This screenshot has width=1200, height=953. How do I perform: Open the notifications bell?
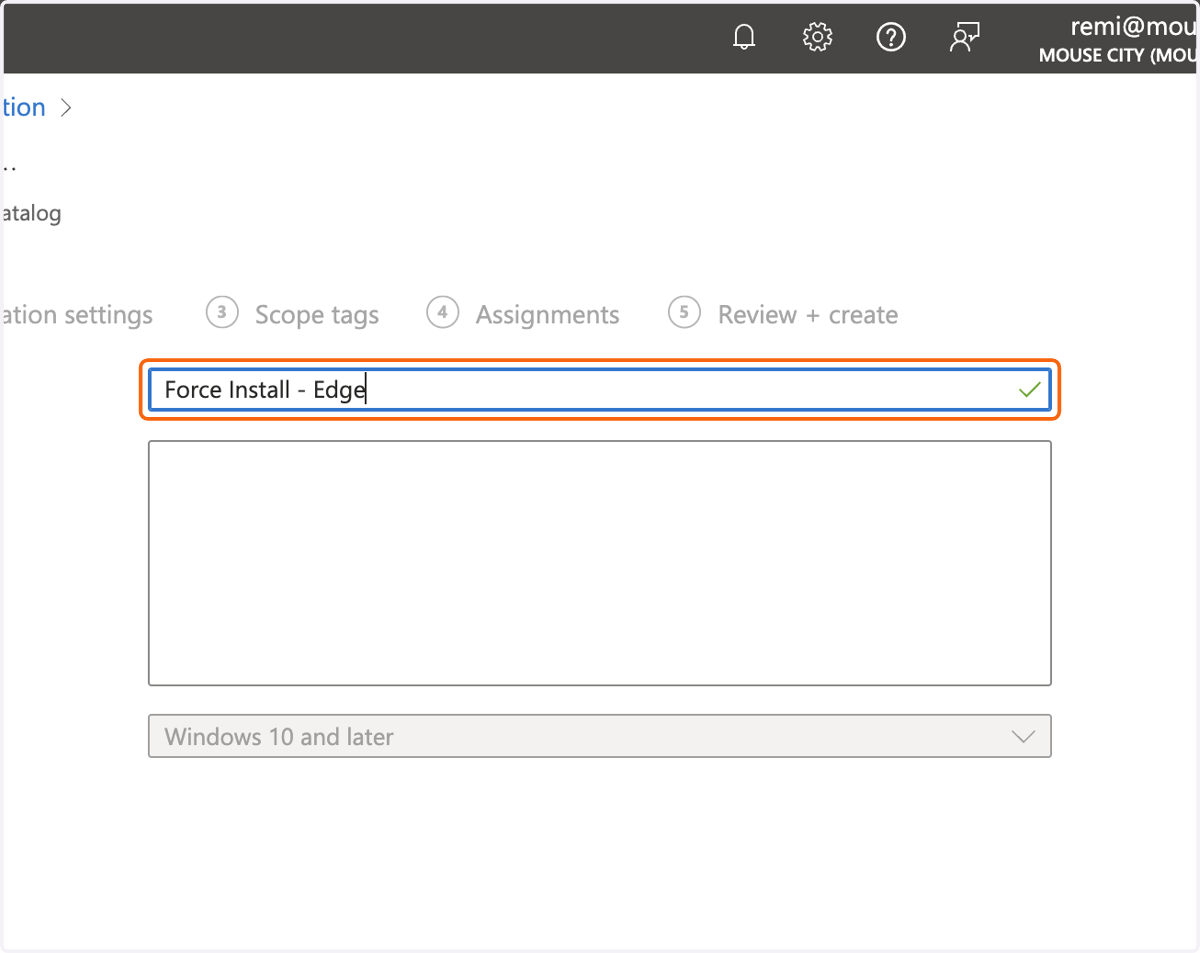(744, 38)
